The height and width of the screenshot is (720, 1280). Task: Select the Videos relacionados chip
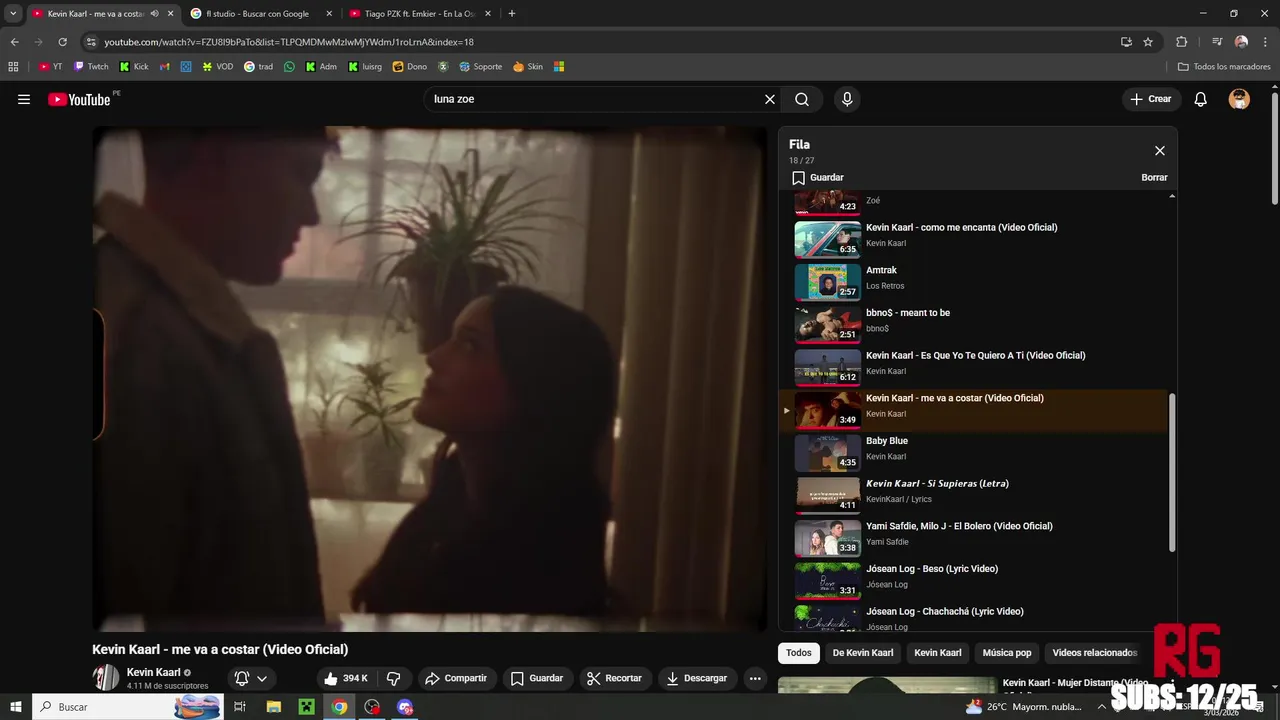tap(1095, 653)
